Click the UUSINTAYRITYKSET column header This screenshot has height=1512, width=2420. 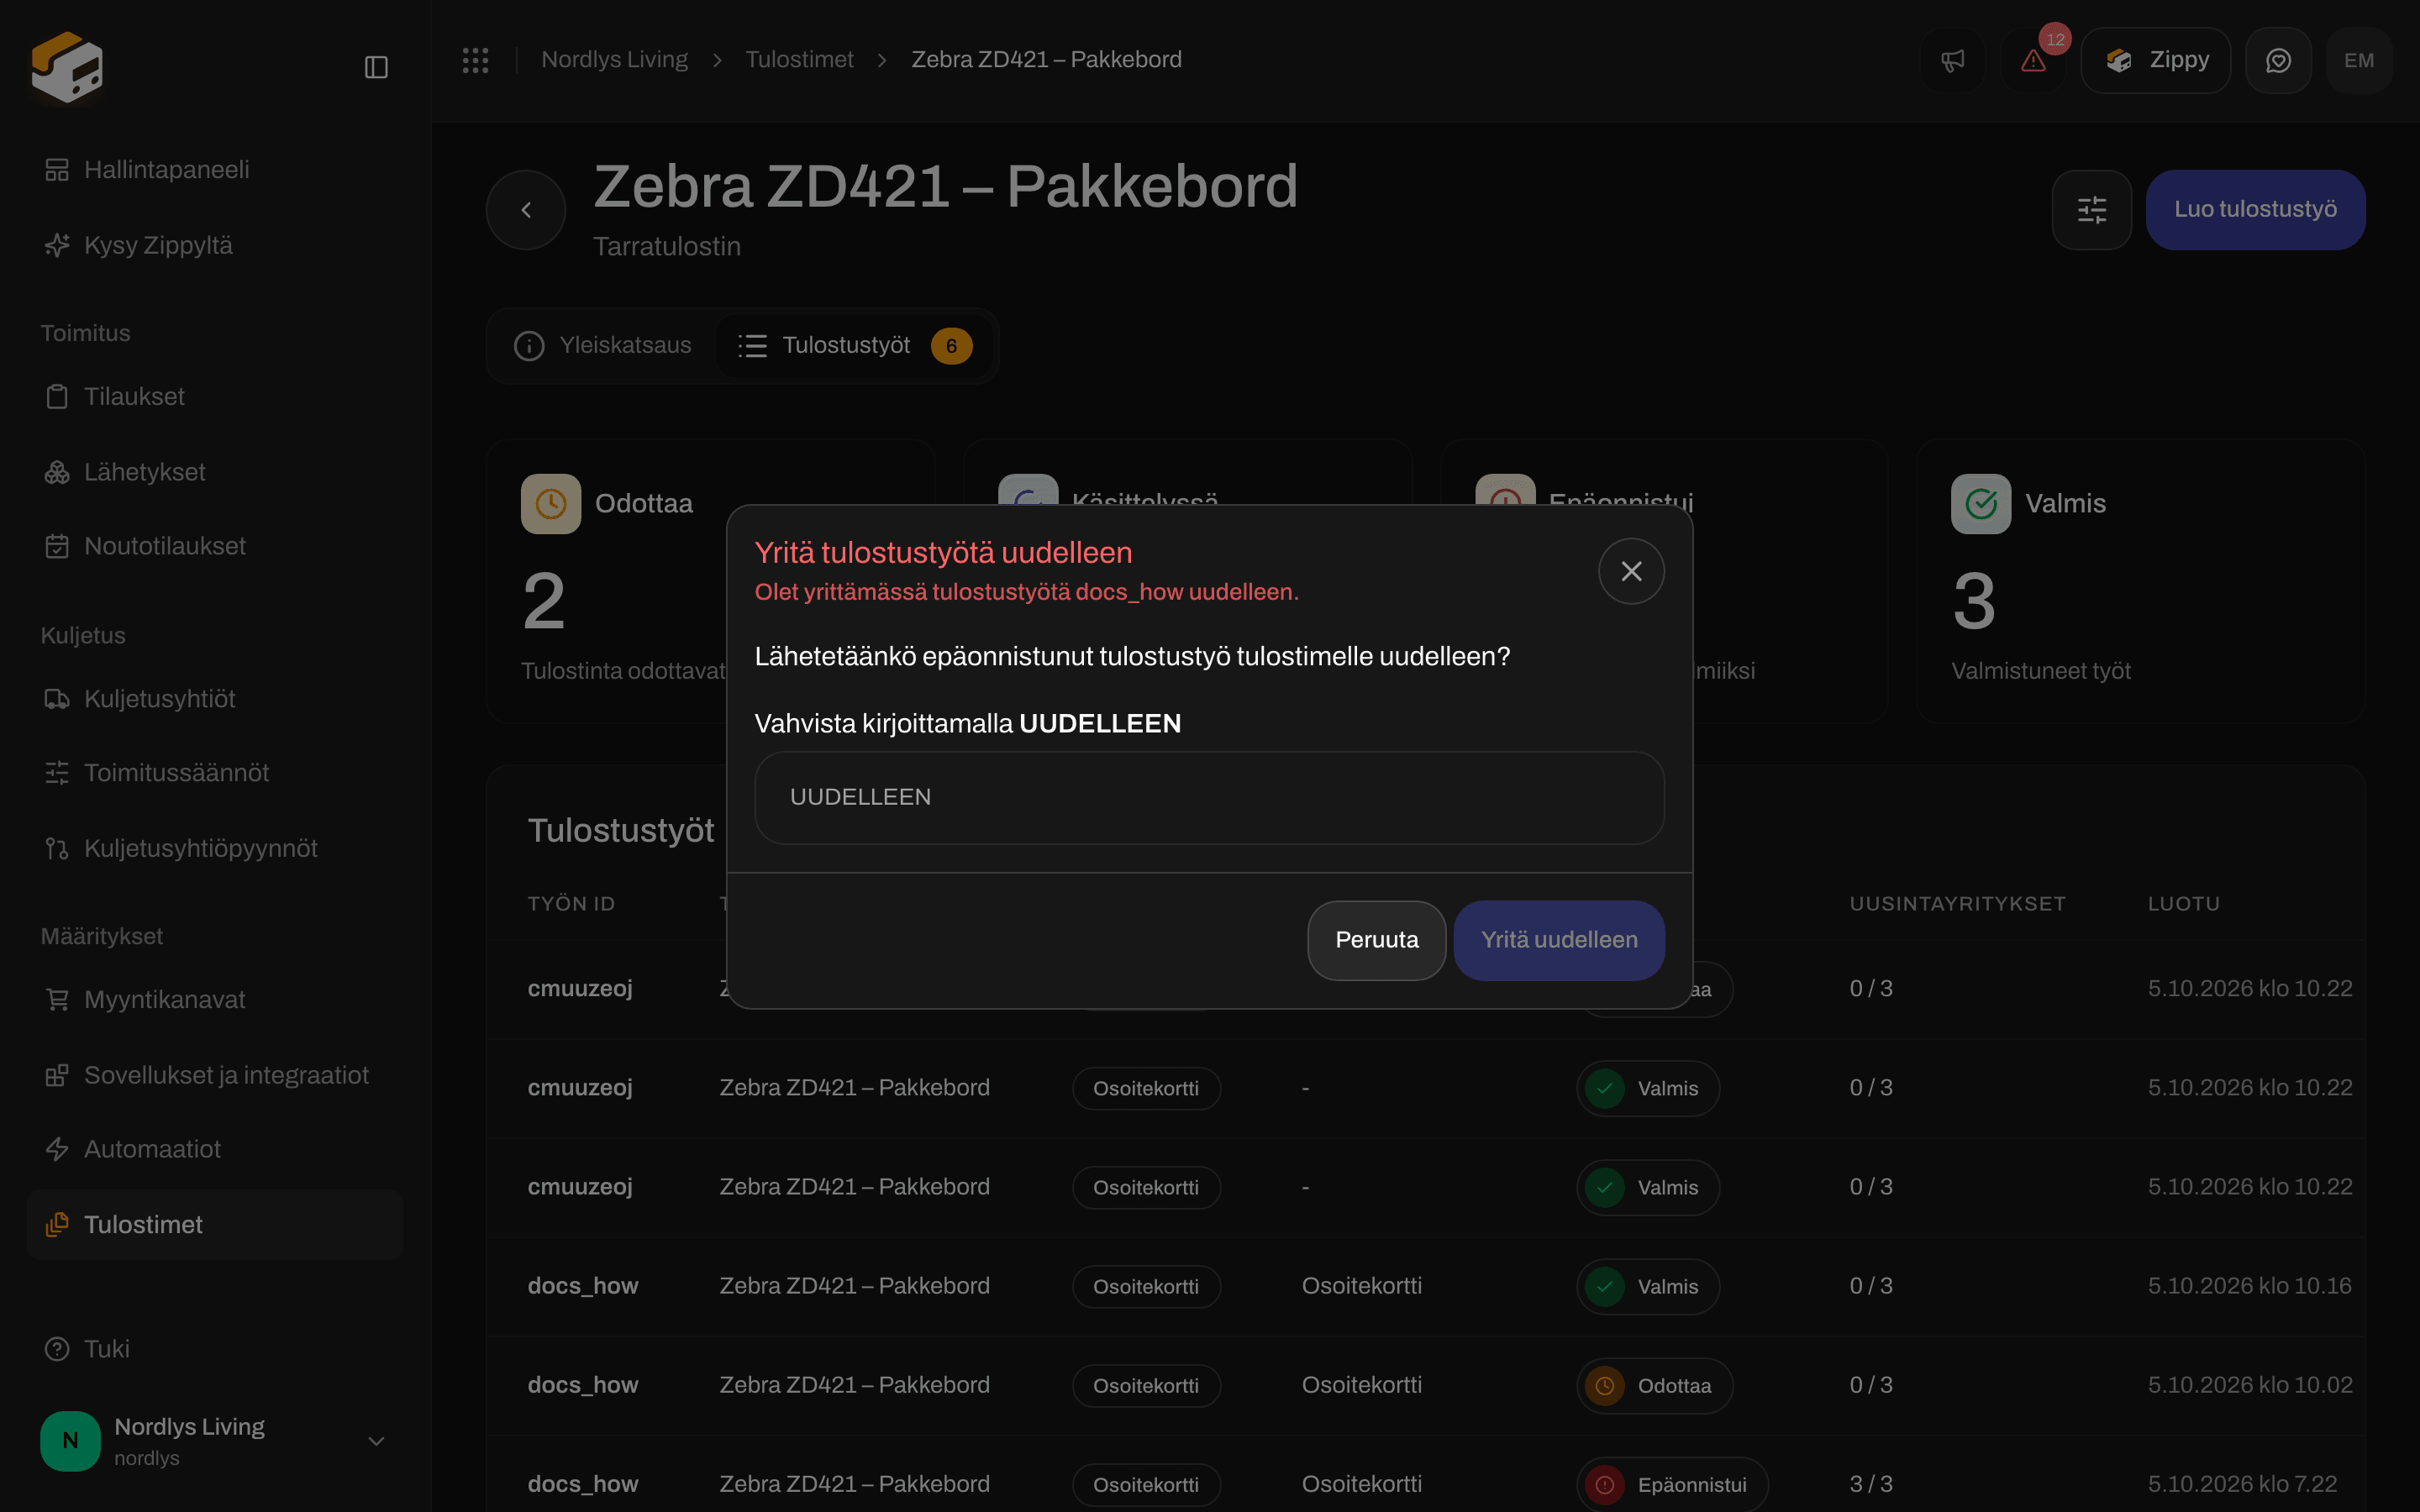pos(1957,904)
